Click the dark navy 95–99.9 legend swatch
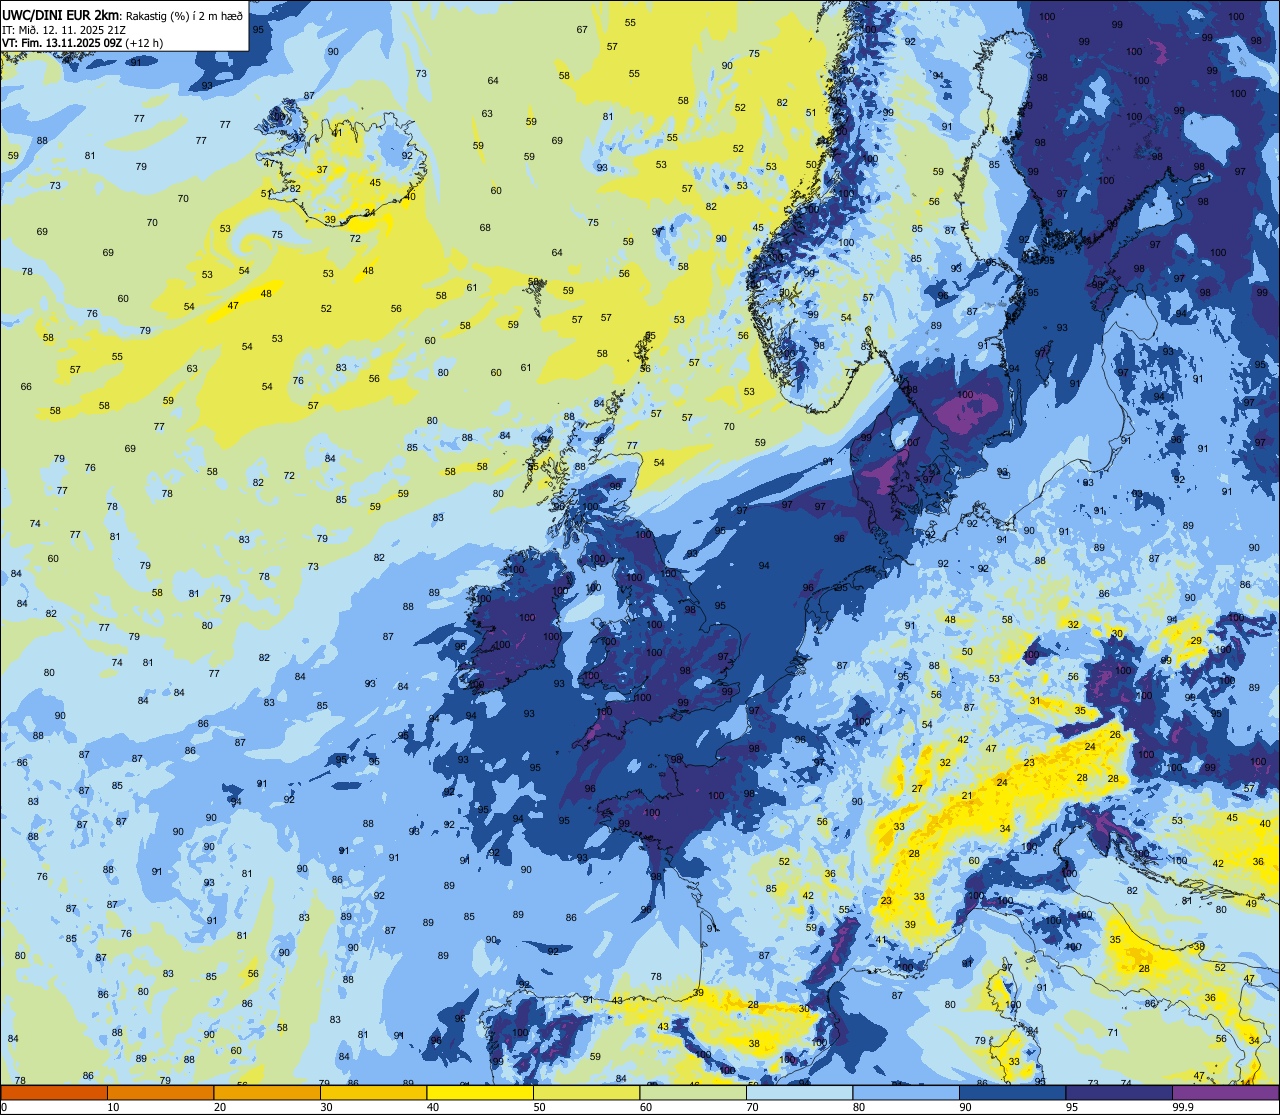Image resolution: width=1280 pixels, height=1115 pixels. pos(1119,1092)
